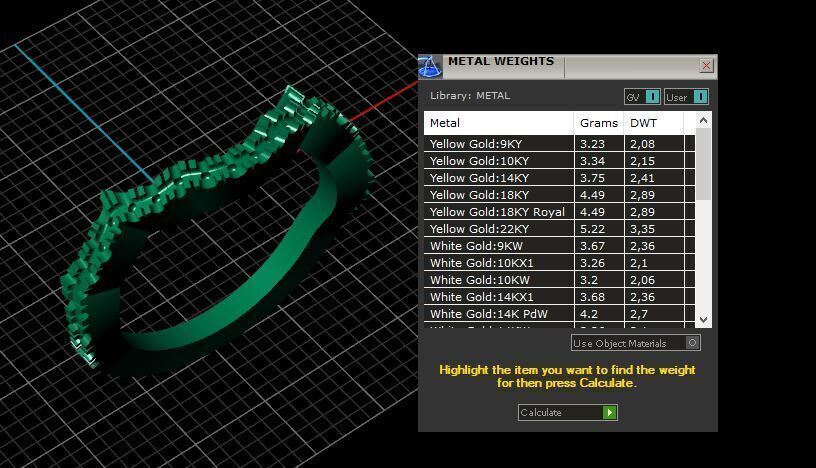Image resolution: width=816 pixels, height=468 pixels.
Task: Select the Yellow Gold:22KY row
Action: (x=559, y=229)
